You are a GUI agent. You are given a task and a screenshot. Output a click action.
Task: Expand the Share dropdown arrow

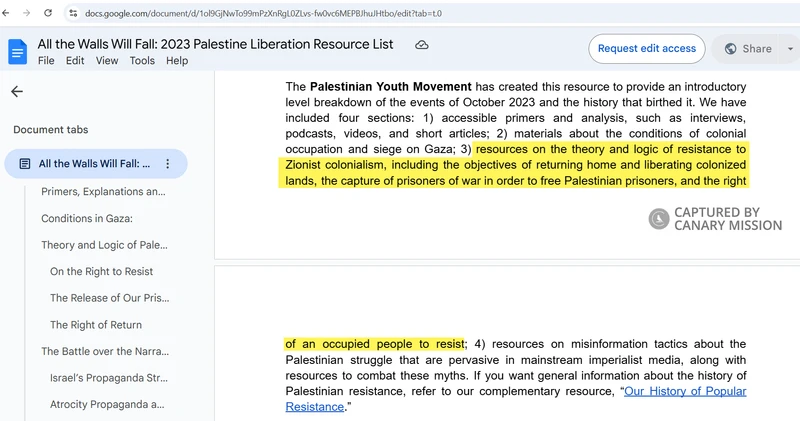[790, 49]
